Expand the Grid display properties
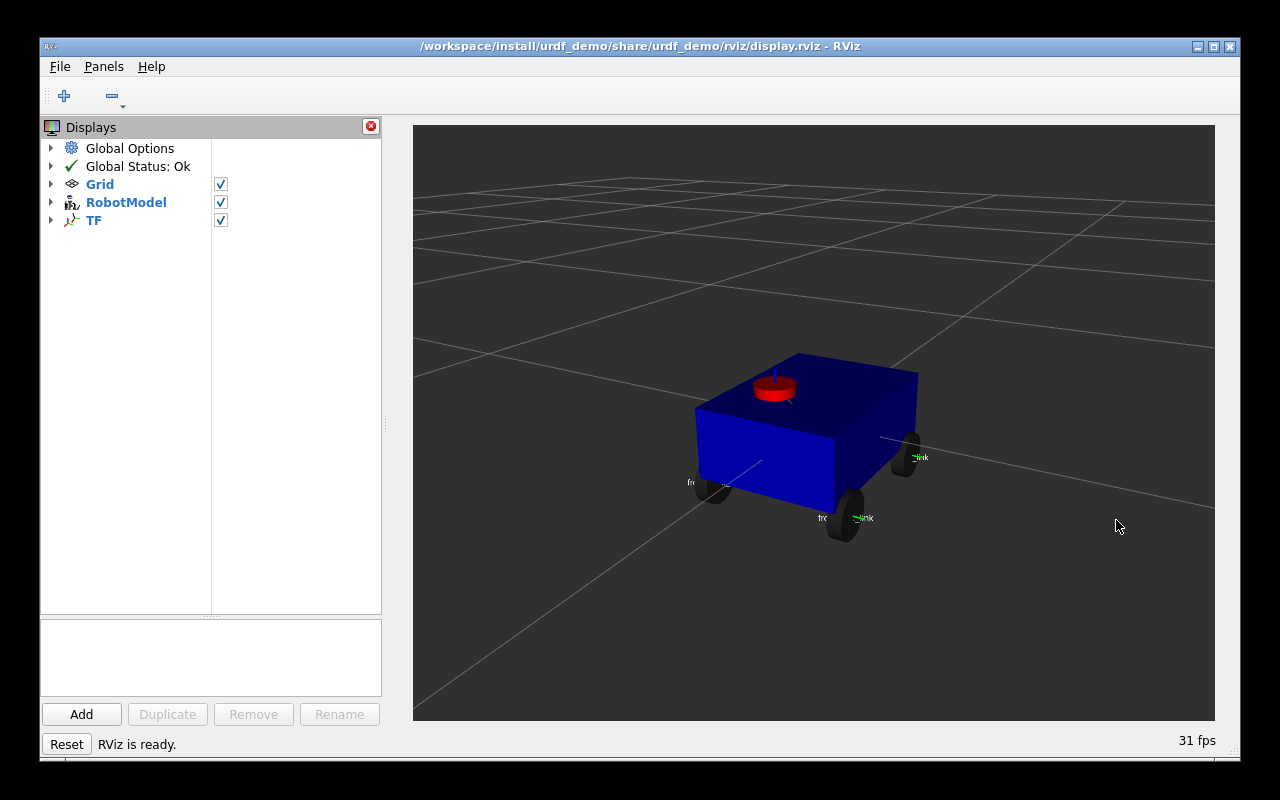1280x800 pixels. pyautogui.click(x=51, y=184)
